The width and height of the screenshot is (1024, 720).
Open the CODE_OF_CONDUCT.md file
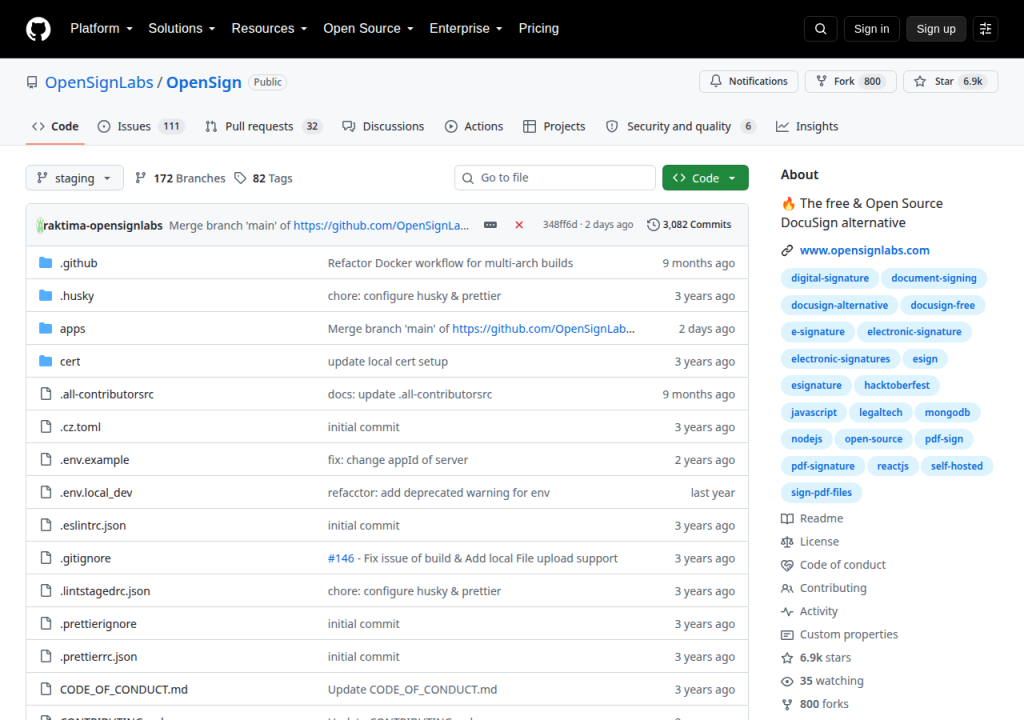[x=123, y=689]
